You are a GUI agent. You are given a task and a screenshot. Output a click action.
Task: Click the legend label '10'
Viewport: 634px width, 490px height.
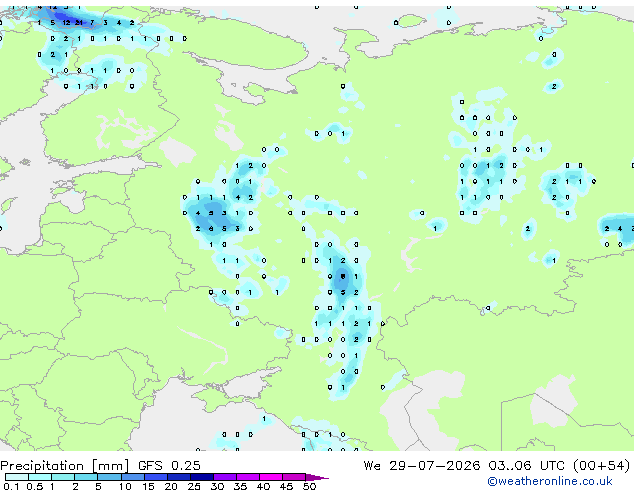click(x=125, y=486)
